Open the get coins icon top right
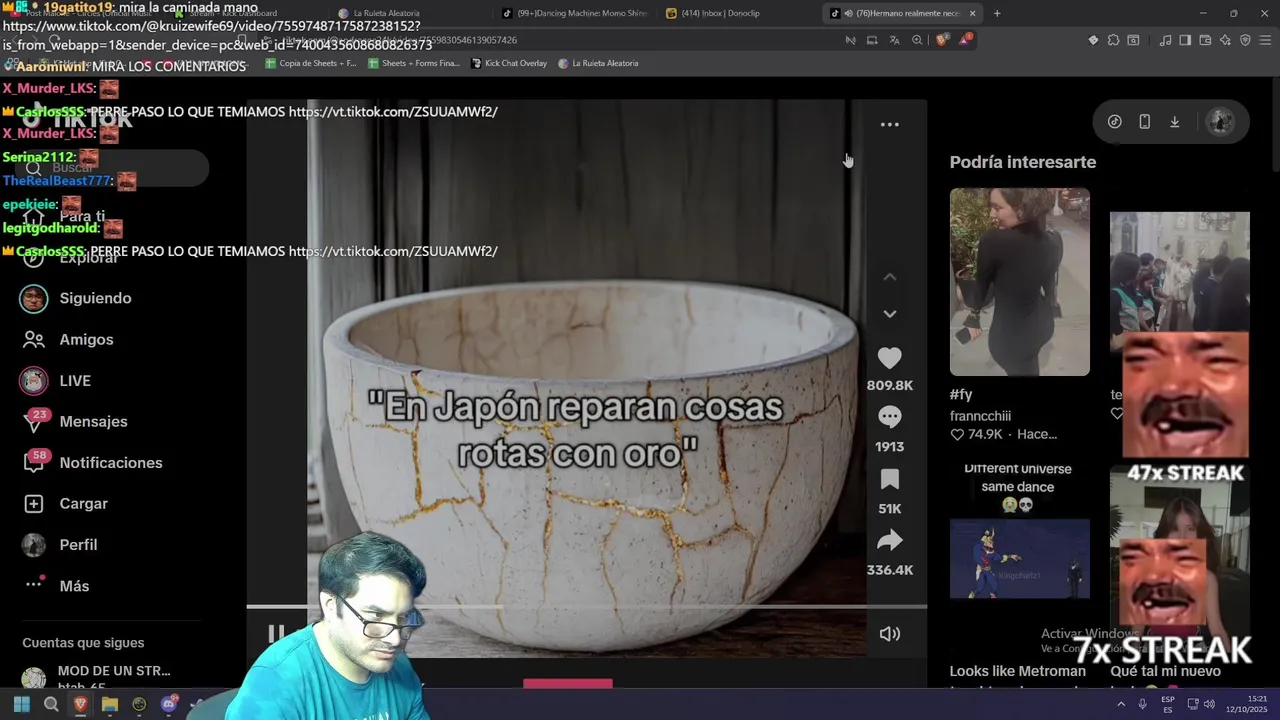 coord(1114,122)
